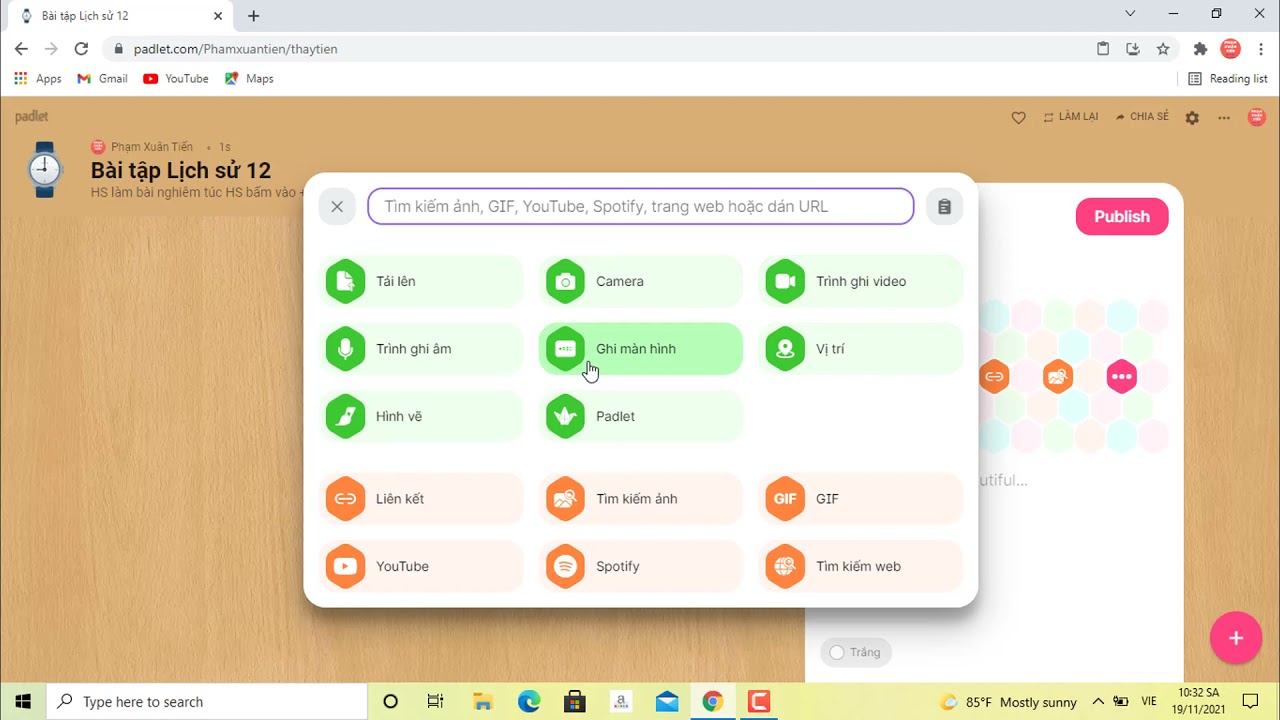The image size is (1280, 720).
Task: Open a new browser tab
Action: [x=254, y=16]
